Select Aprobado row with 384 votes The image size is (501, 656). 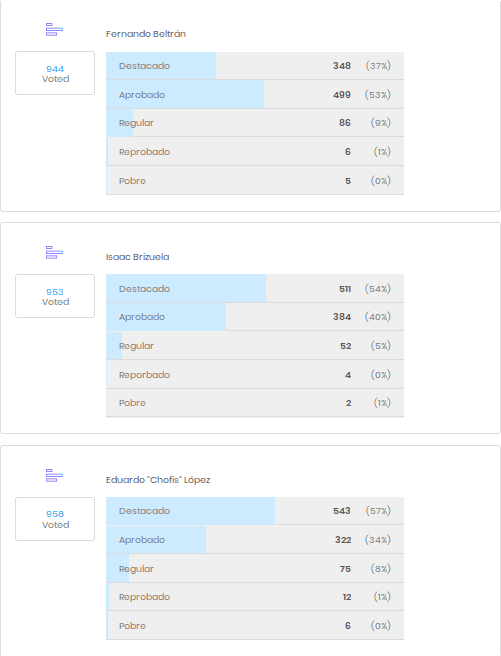point(255,317)
